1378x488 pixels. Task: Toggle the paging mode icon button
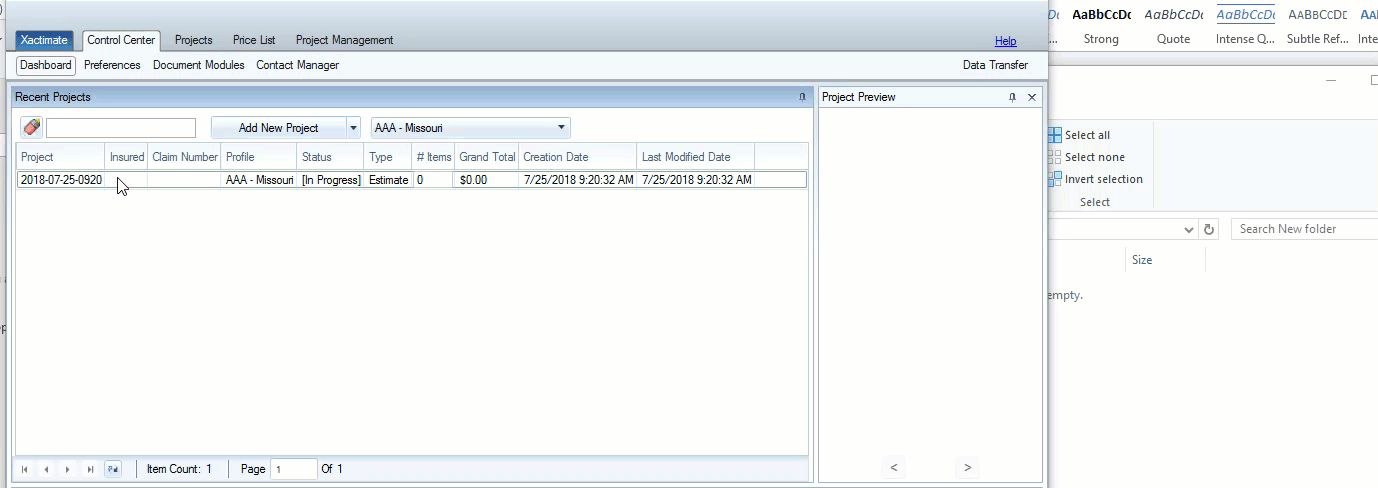coord(113,469)
